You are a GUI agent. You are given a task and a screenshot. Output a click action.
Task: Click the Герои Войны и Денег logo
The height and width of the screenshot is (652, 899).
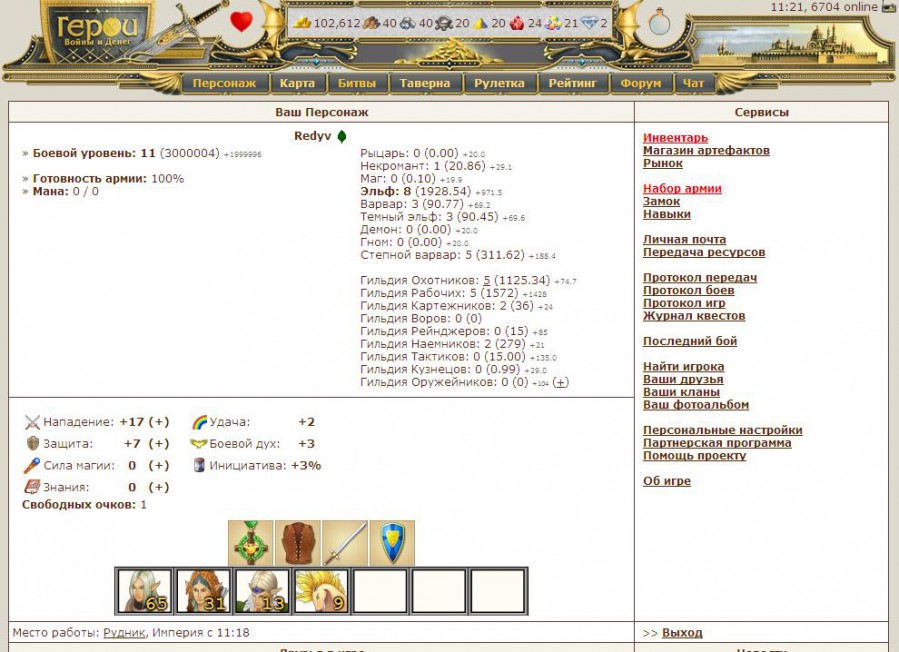(97, 30)
